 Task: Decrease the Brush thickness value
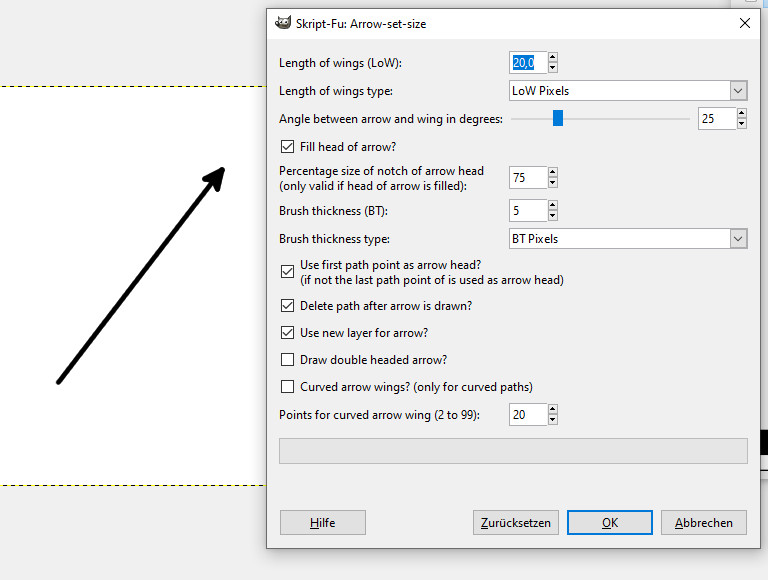pyautogui.click(x=553, y=216)
